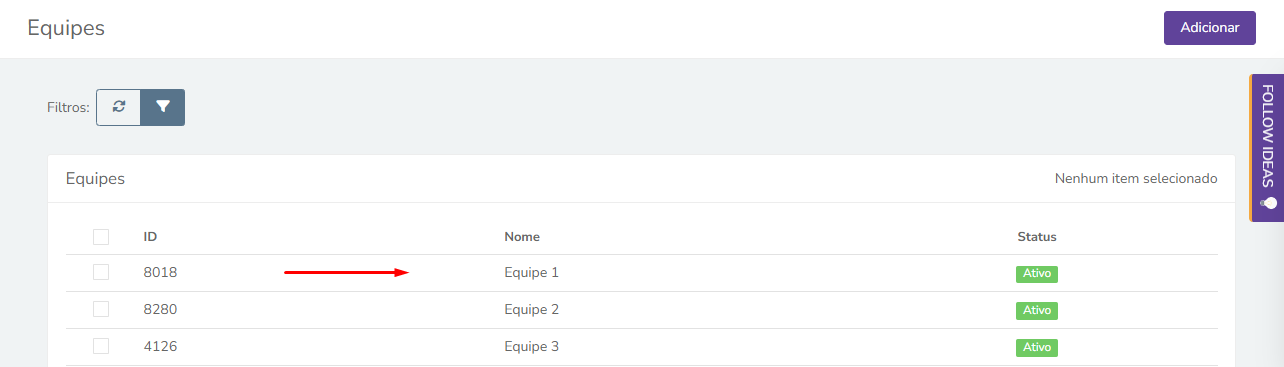Open the Equipe 2 row name
This screenshot has height=367, width=1284.
tap(532, 309)
